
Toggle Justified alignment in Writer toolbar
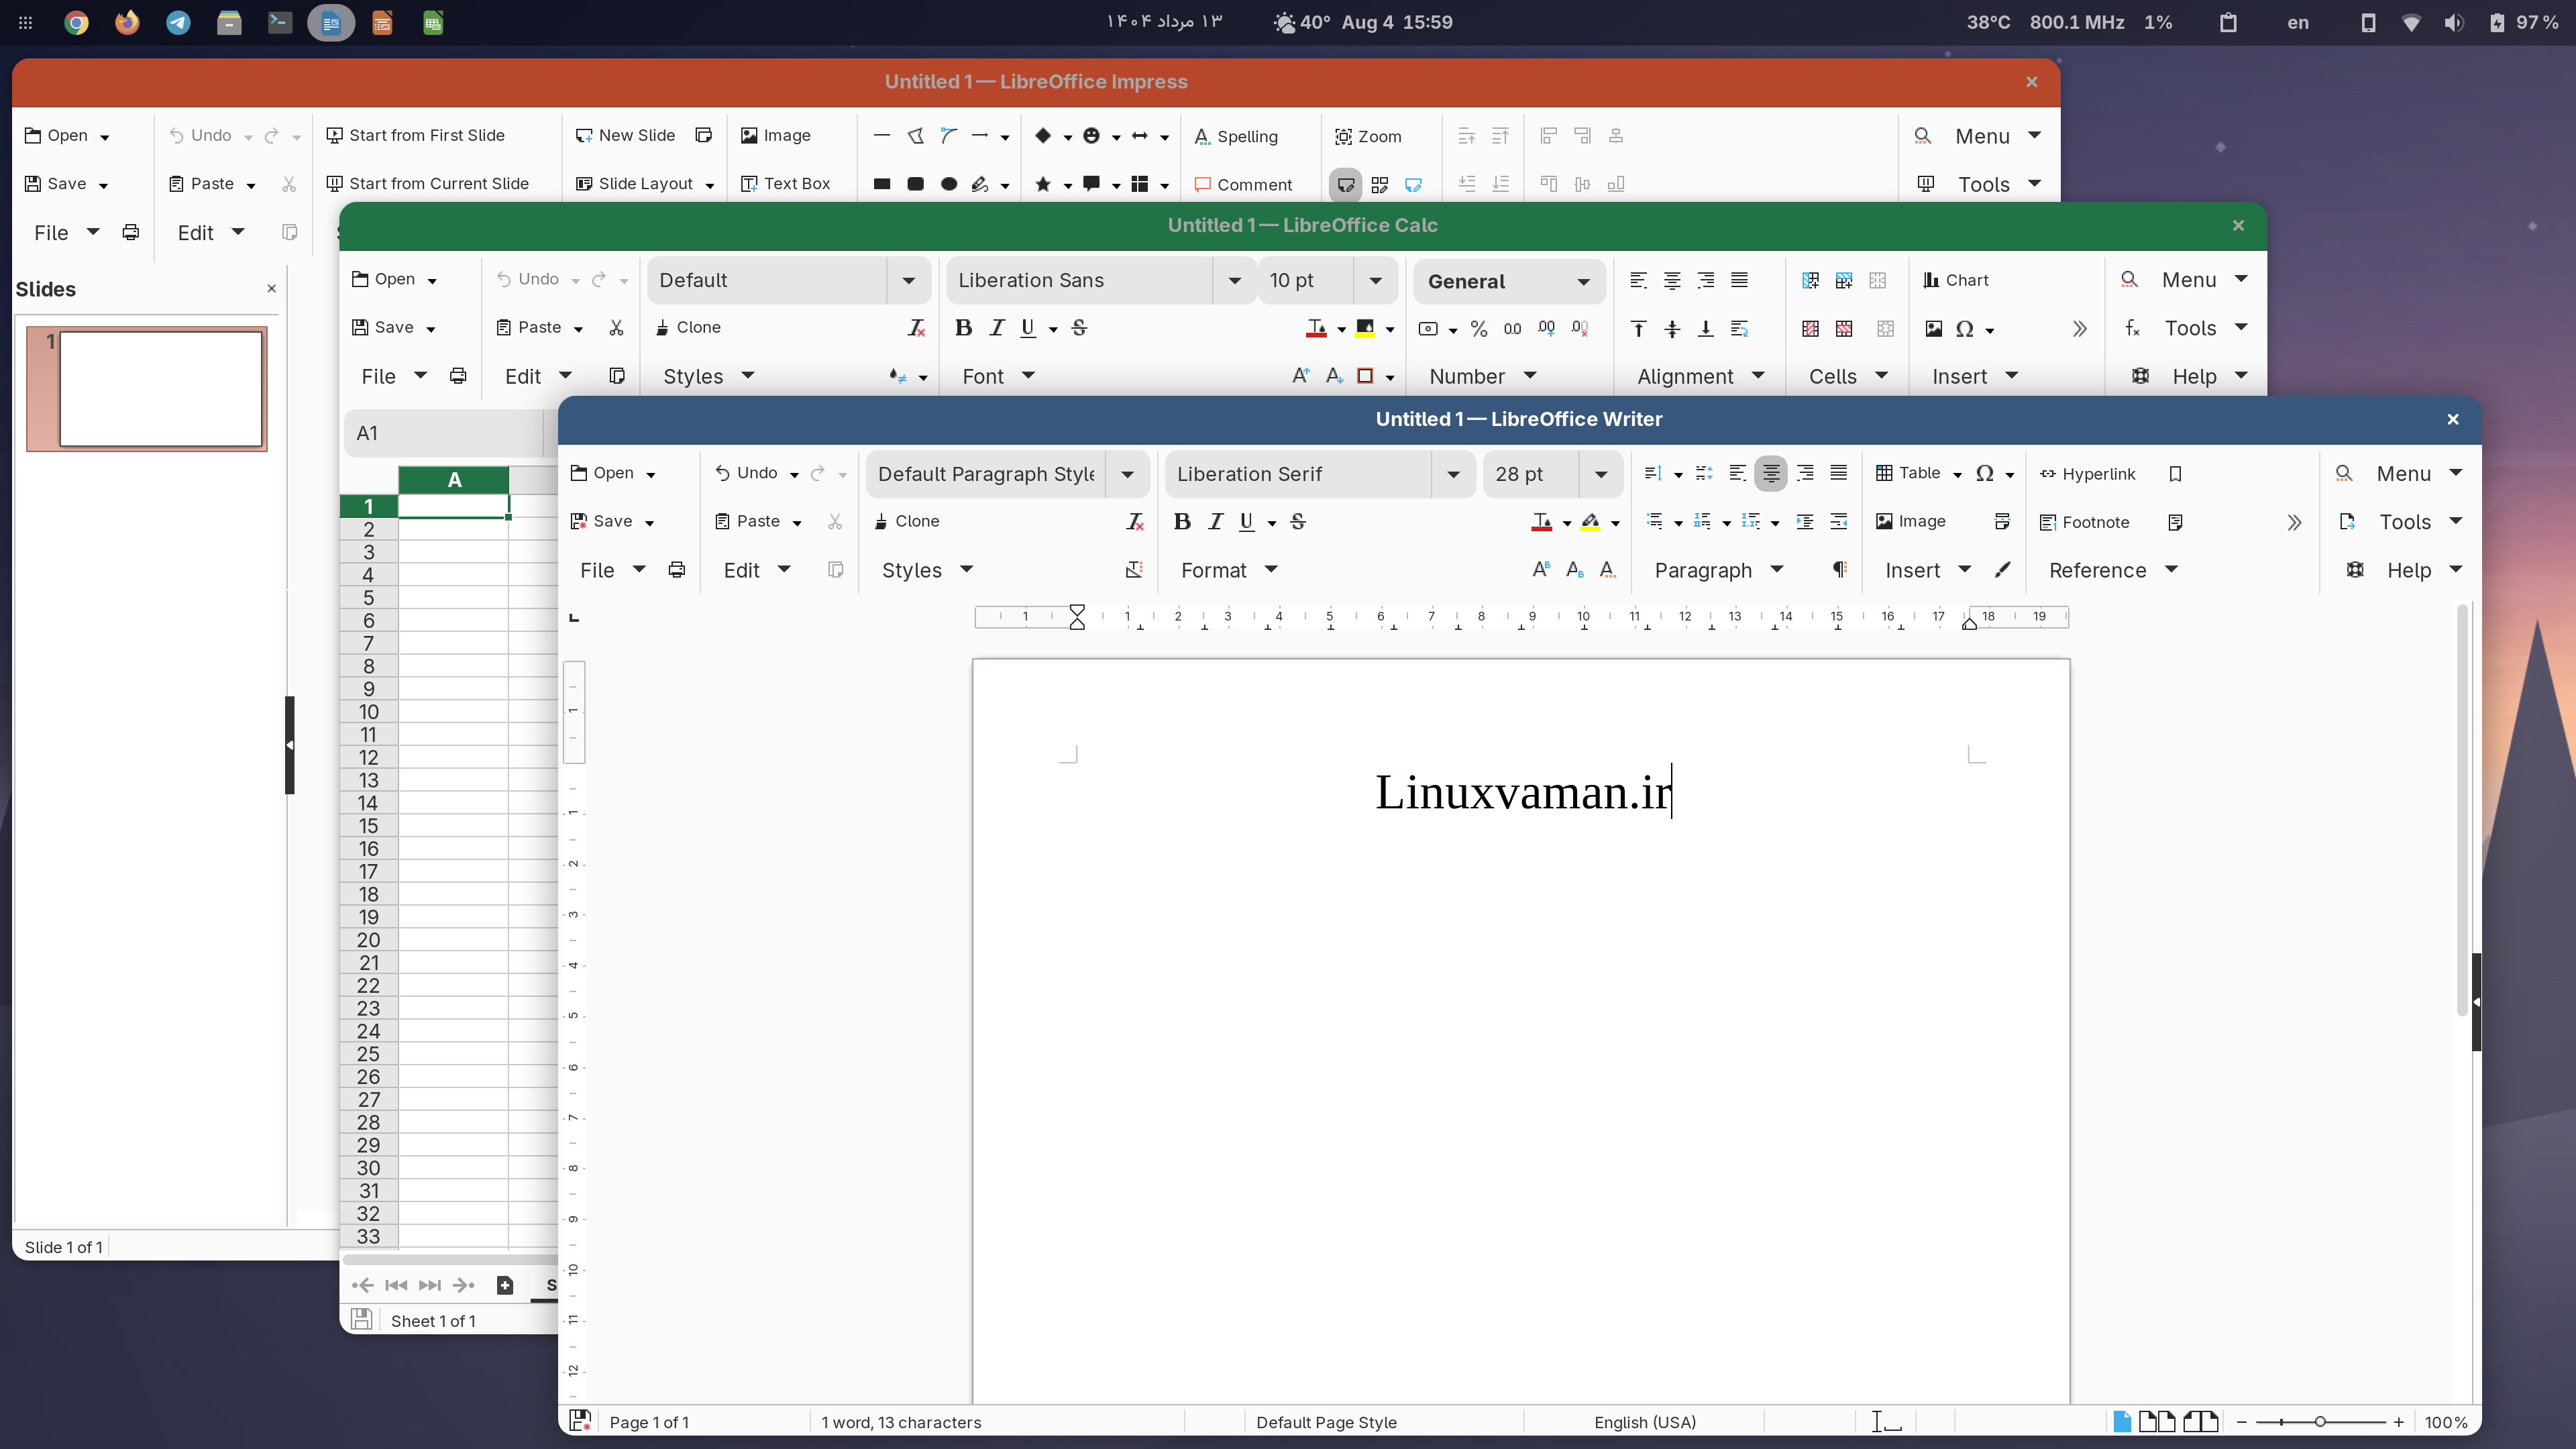1838,473
